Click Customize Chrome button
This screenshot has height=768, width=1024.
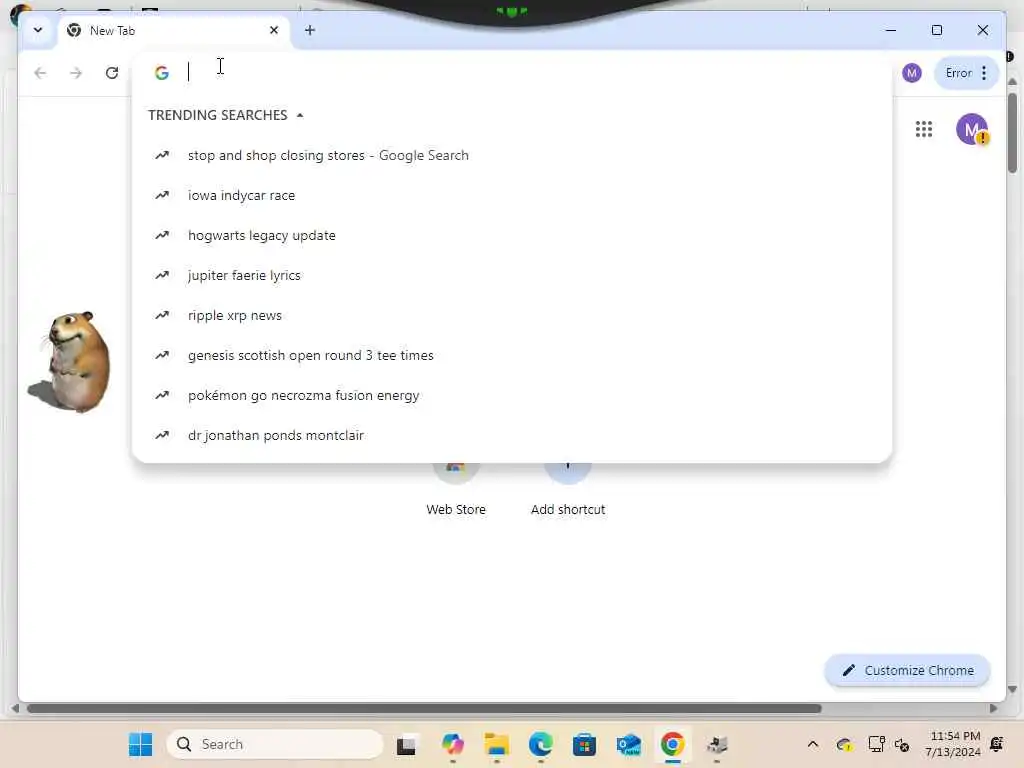click(907, 670)
